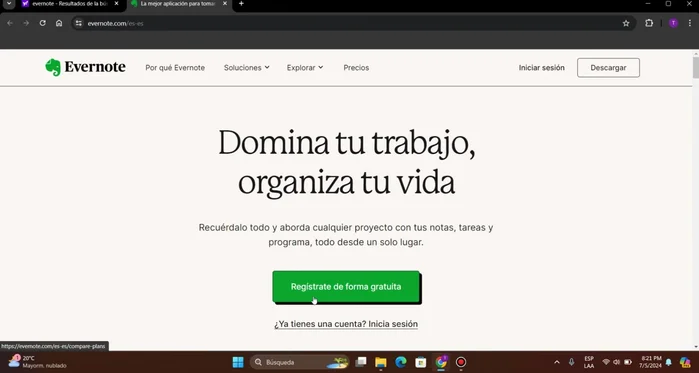Show hidden system tray icons
Viewport: 699px width, 373px height.
pyautogui.click(x=557, y=362)
